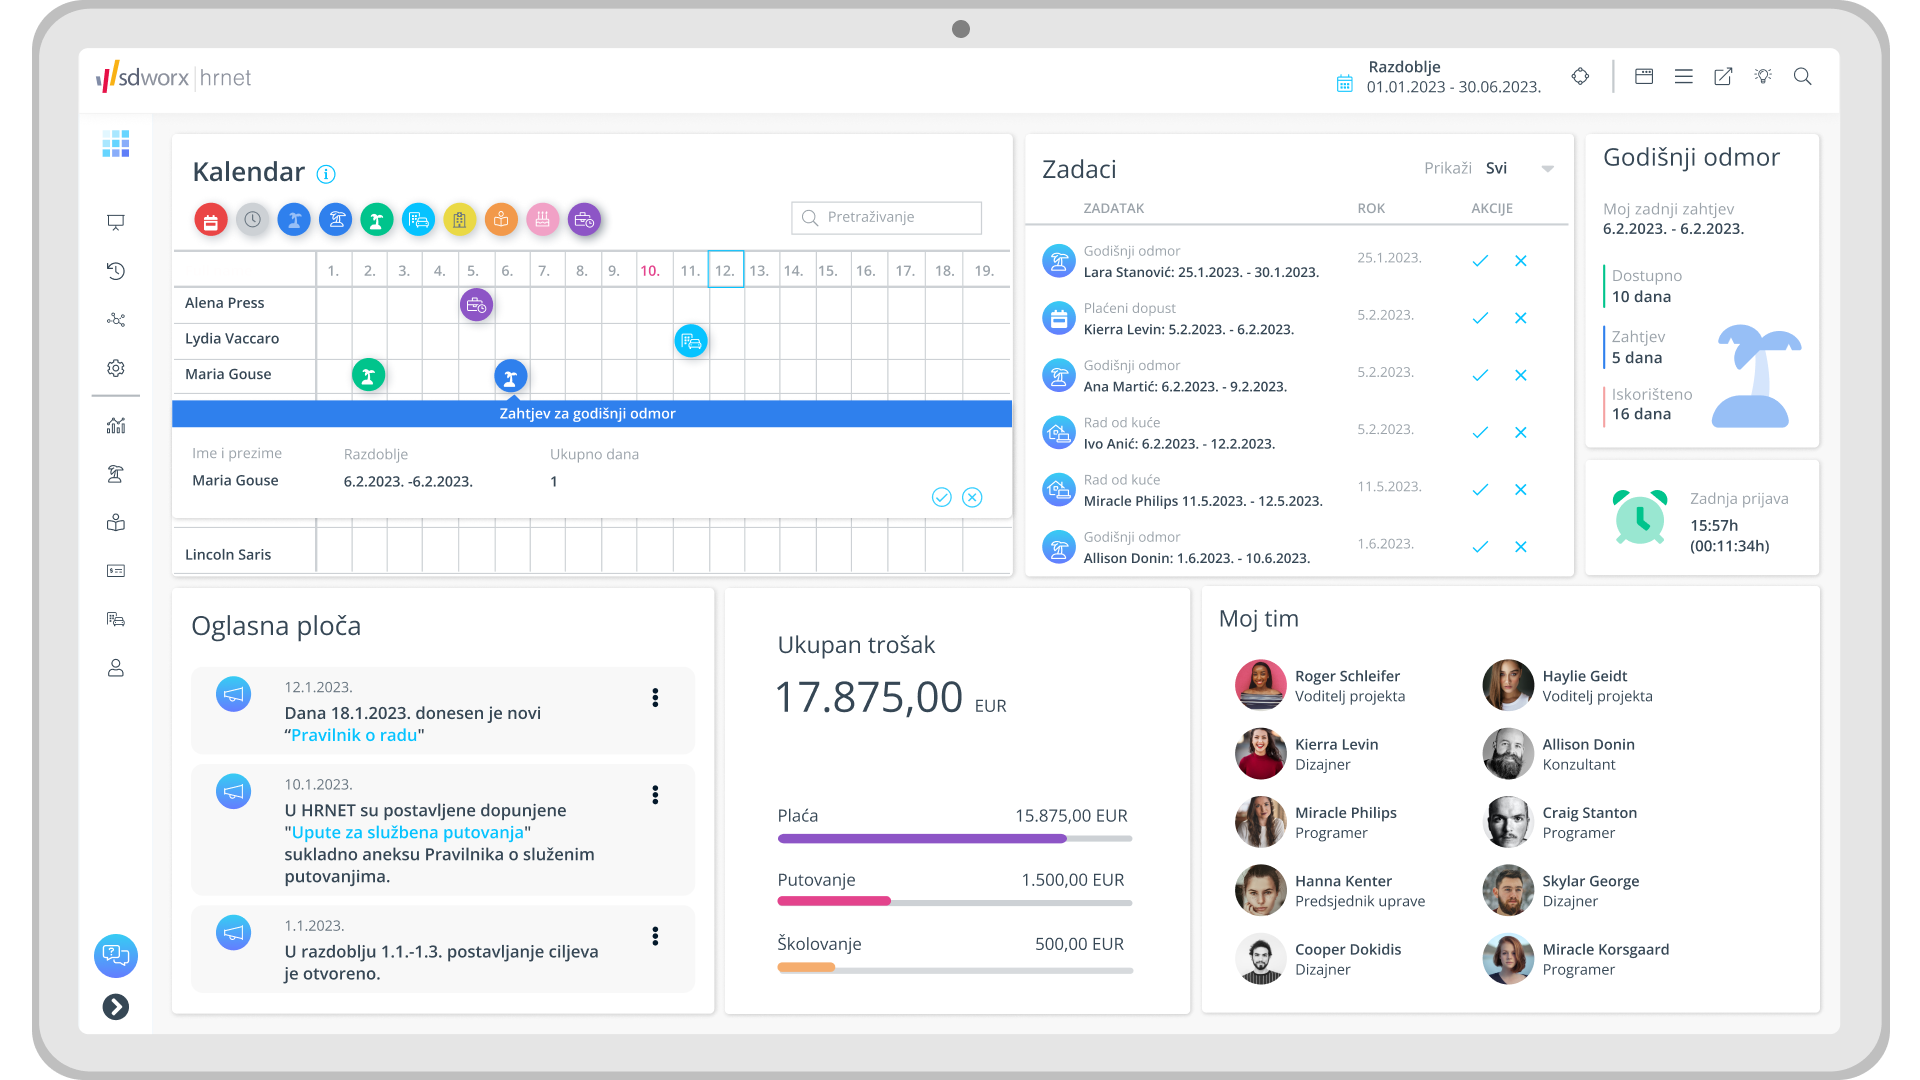The height and width of the screenshot is (1080, 1920).
Task: Open education reader sidebar icon
Action: click(x=116, y=523)
